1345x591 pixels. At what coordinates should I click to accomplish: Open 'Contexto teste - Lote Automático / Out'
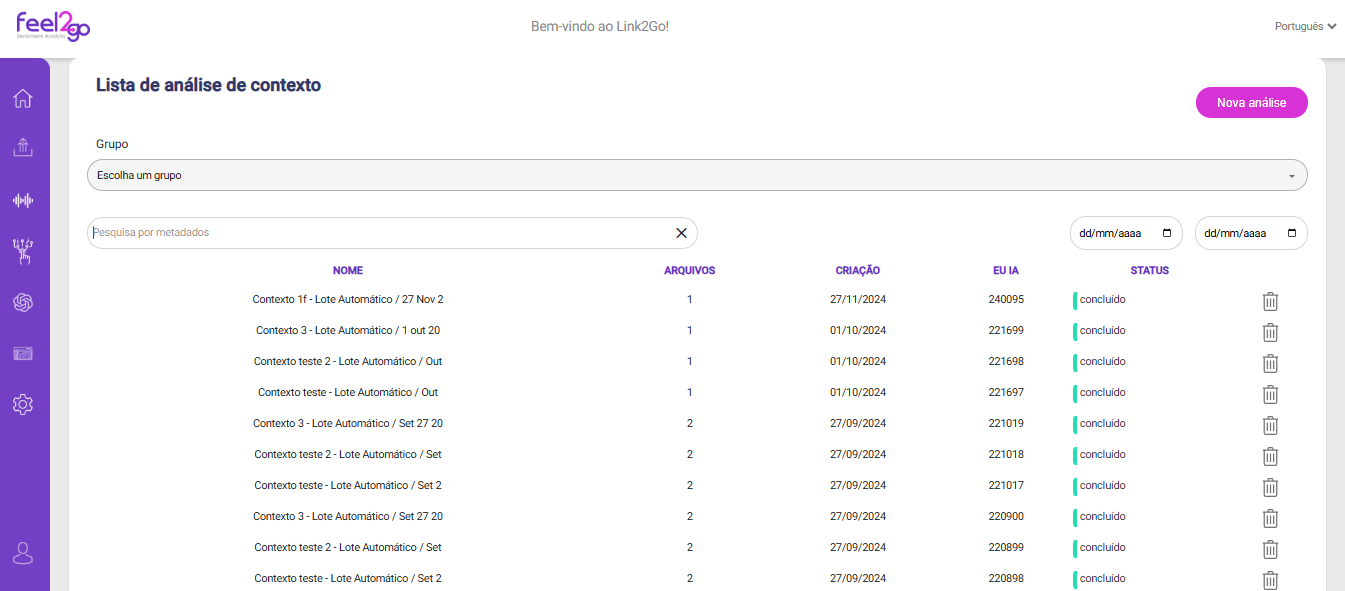coord(348,392)
